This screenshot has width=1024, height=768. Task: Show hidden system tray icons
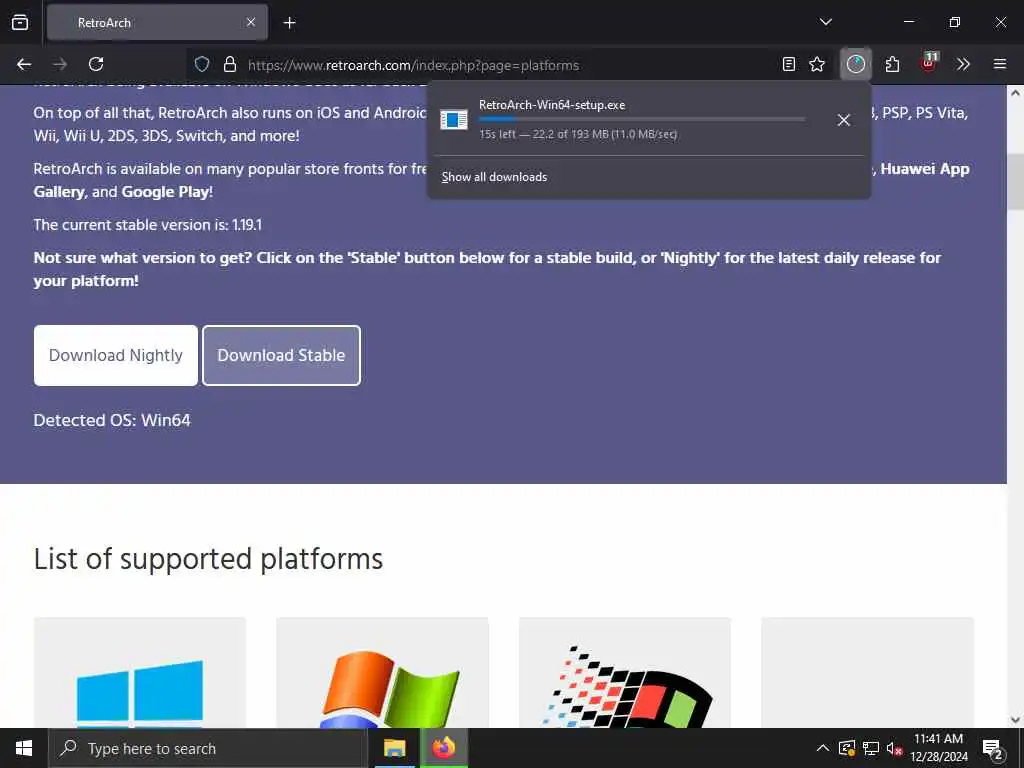tap(823, 748)
